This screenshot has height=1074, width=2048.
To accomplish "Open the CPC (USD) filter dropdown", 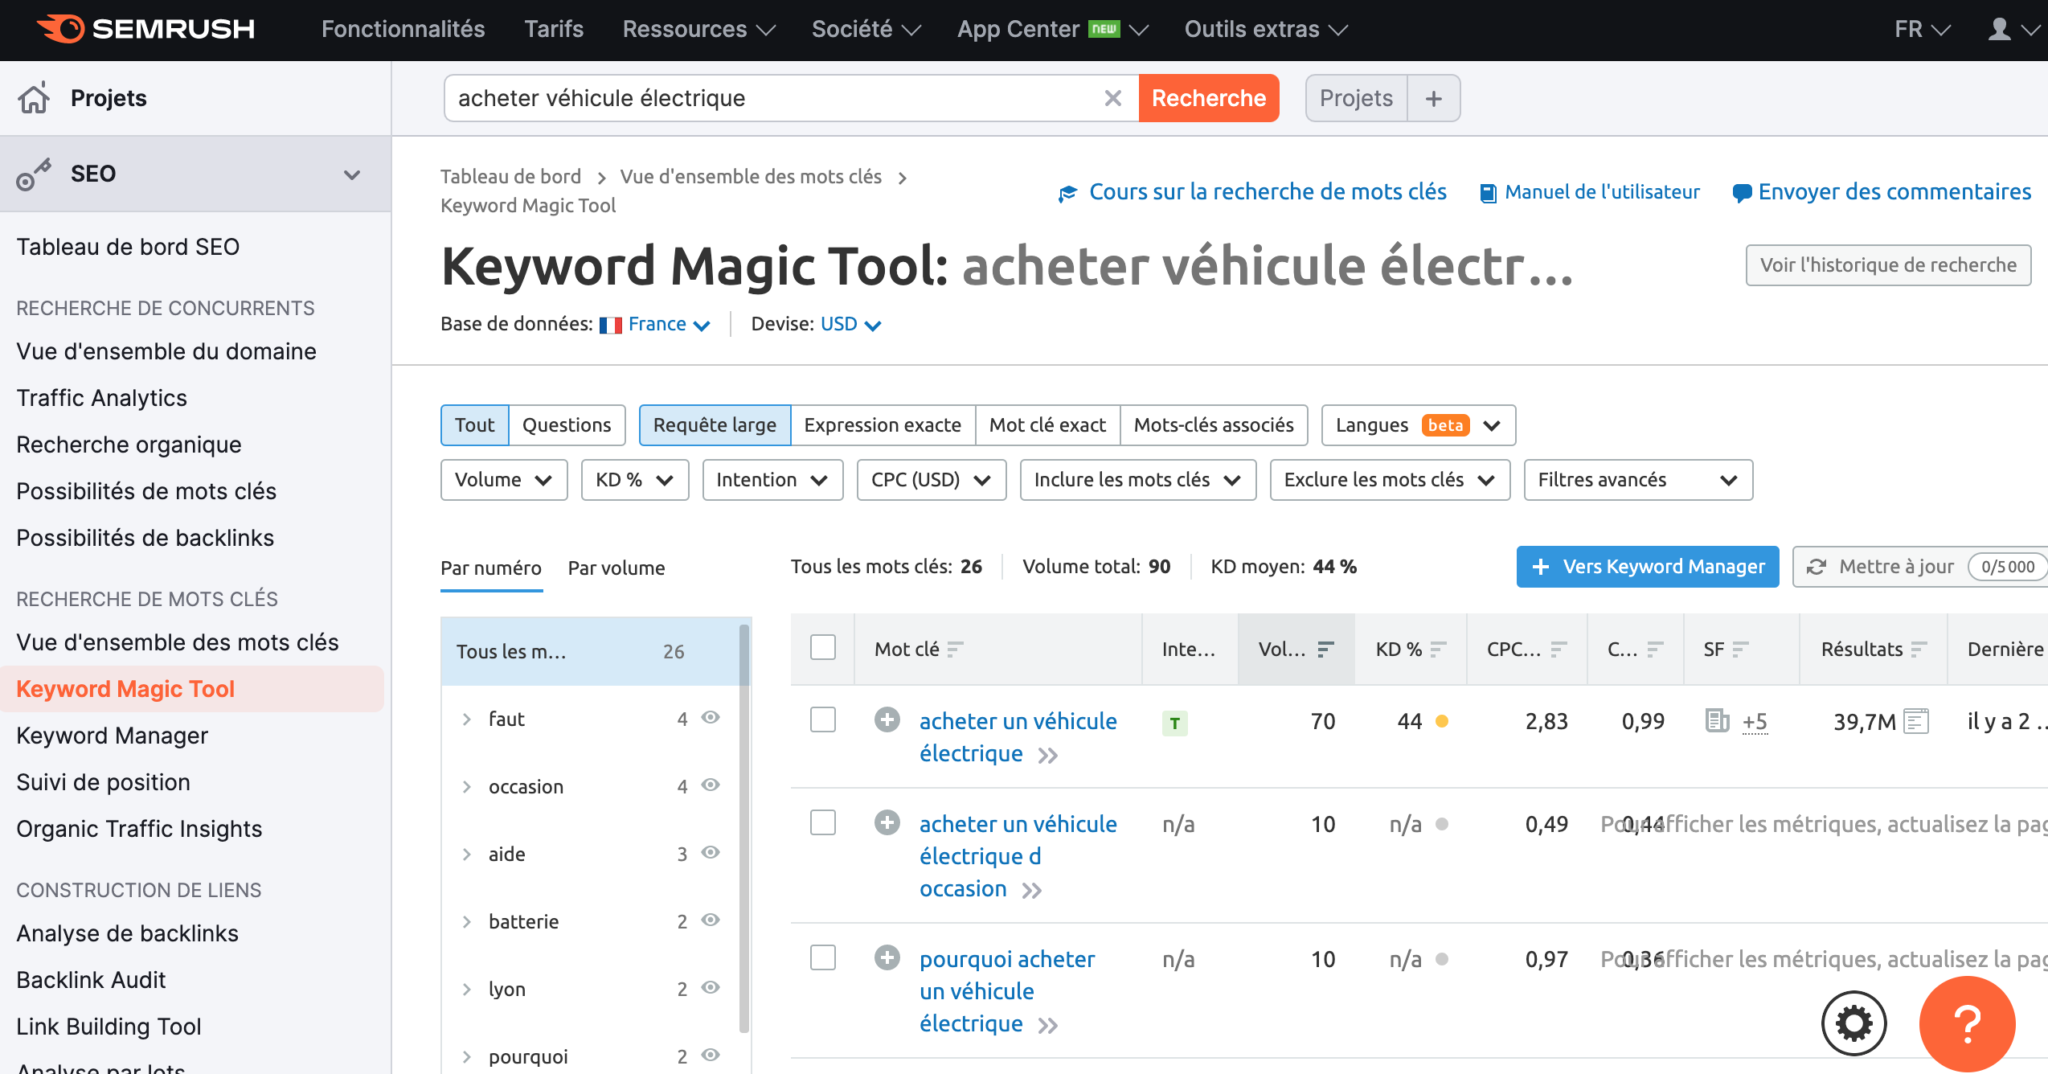I will [931, 480].
